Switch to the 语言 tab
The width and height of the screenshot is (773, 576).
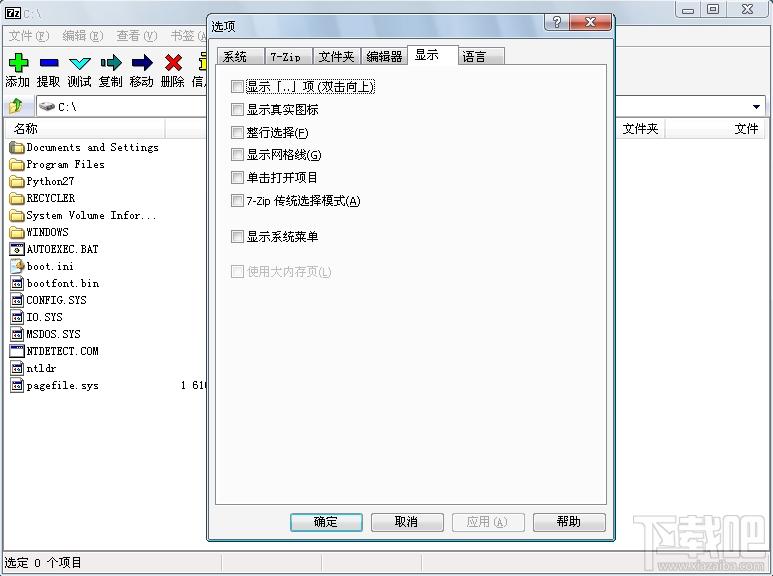tap(481, 56)
